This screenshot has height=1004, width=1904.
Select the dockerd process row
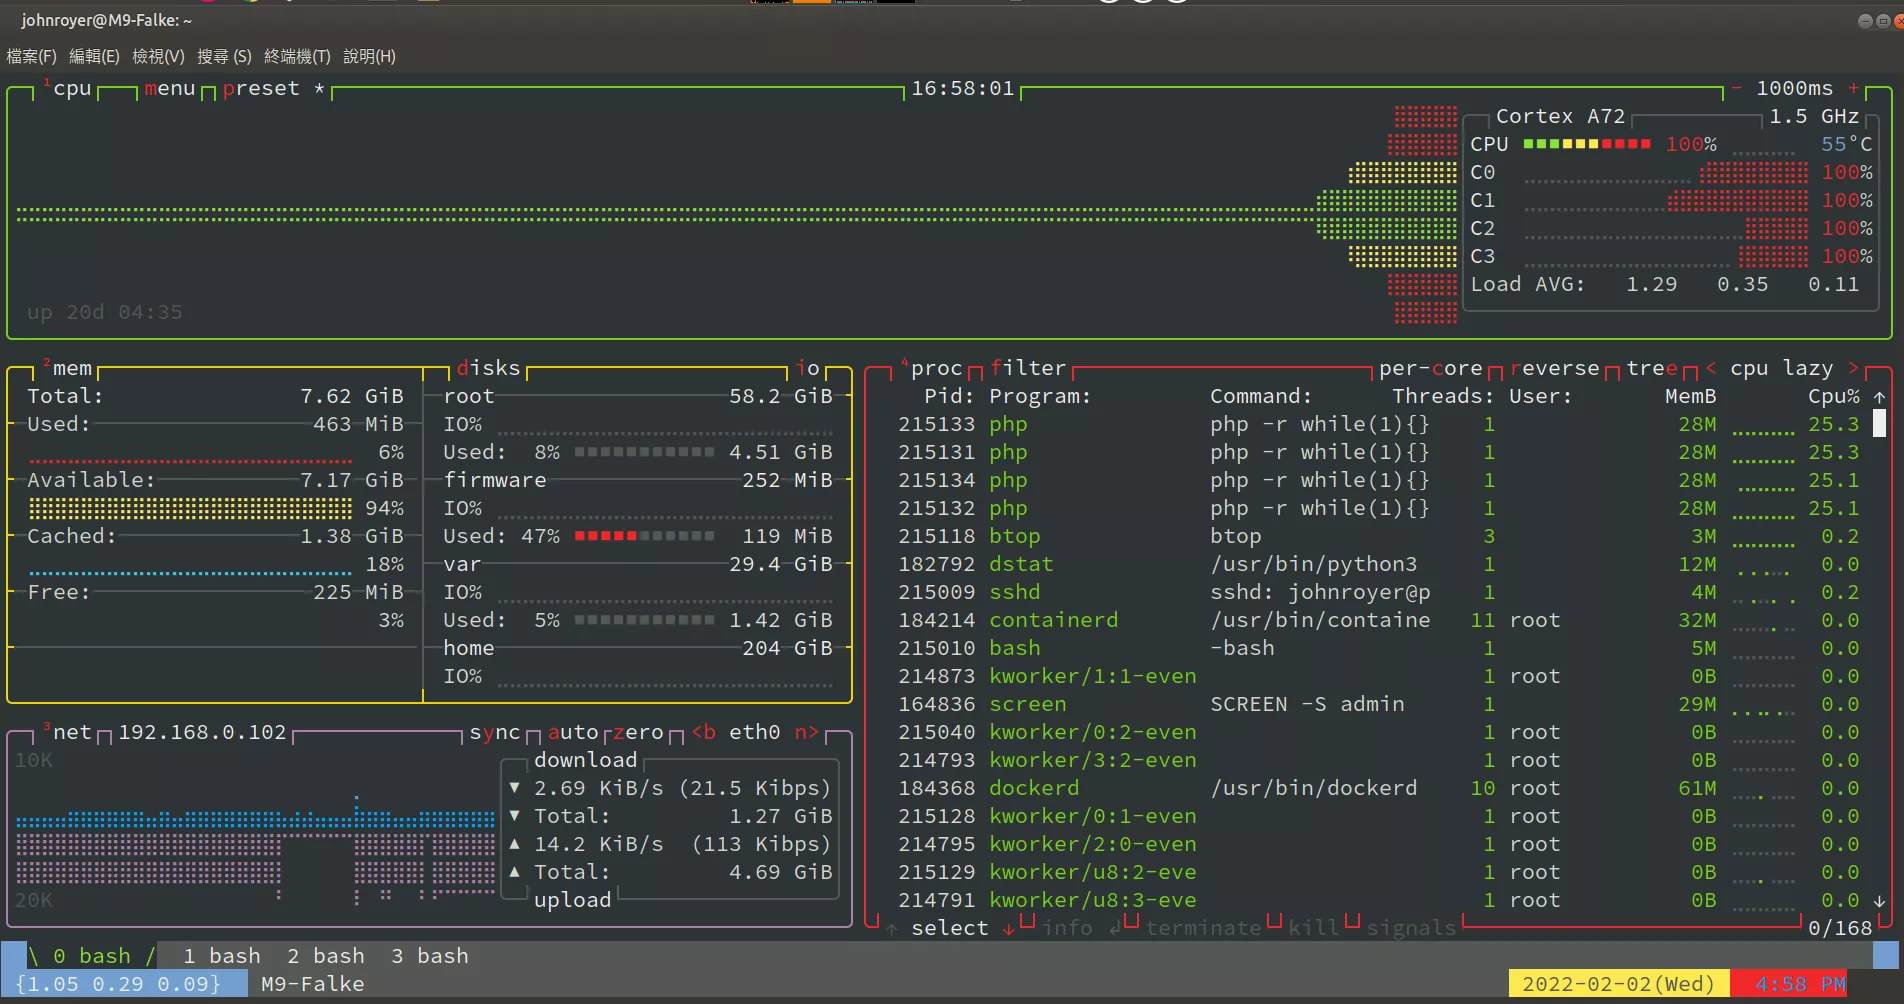[x=1378, y=788]
